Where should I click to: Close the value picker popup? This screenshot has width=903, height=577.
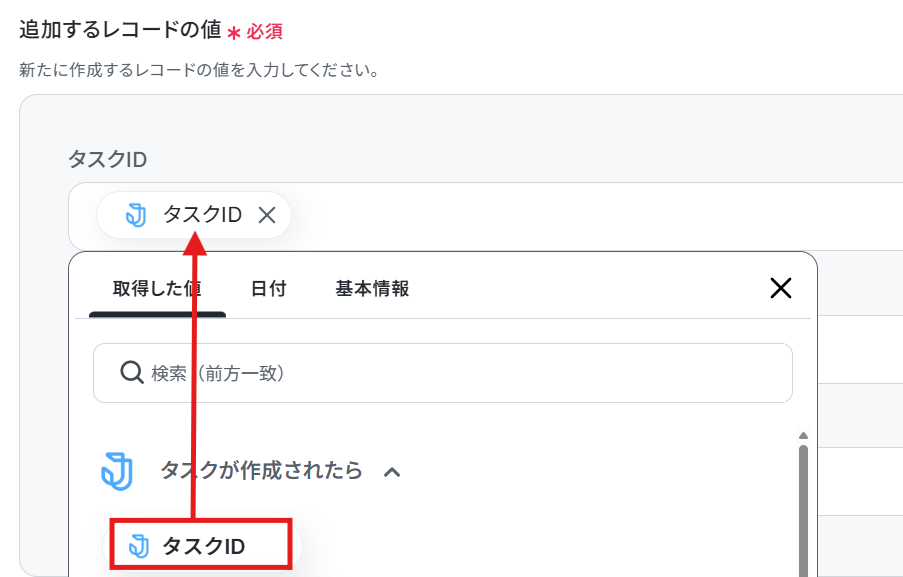click(x=780, y=288)
